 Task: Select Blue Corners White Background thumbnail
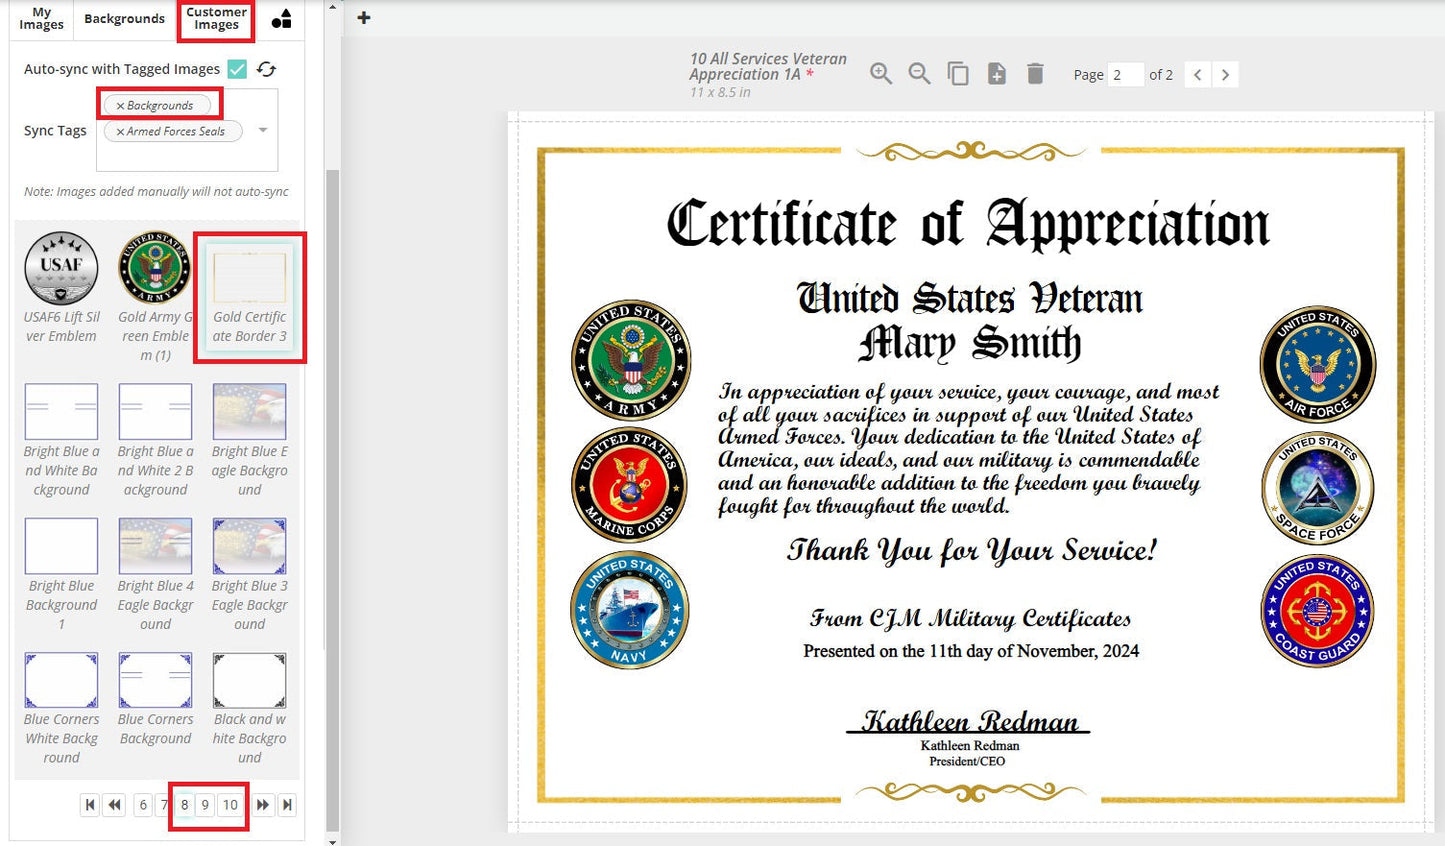tap(61, 680)
